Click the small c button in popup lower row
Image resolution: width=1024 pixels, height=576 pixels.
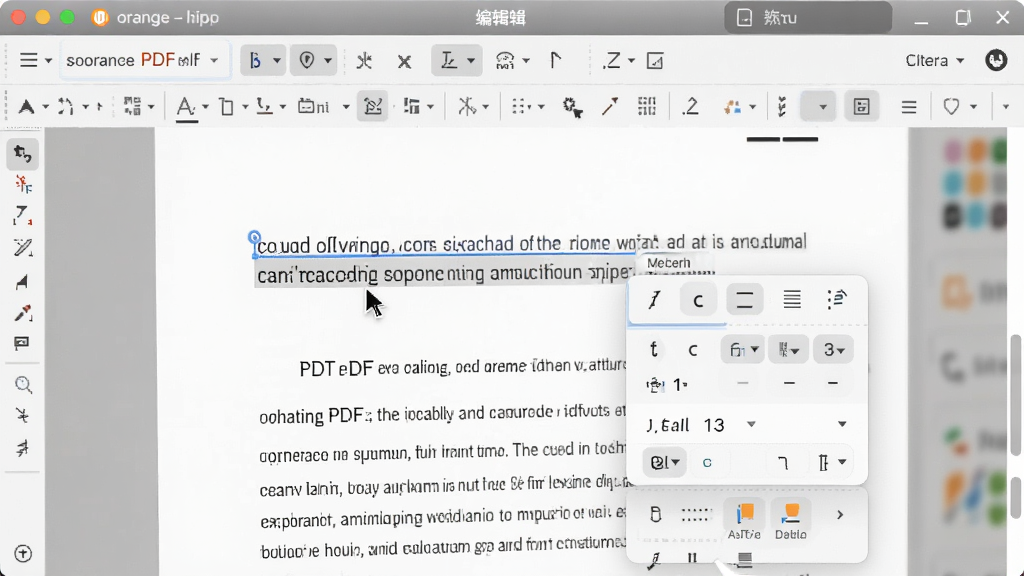[x=707, y=463]
